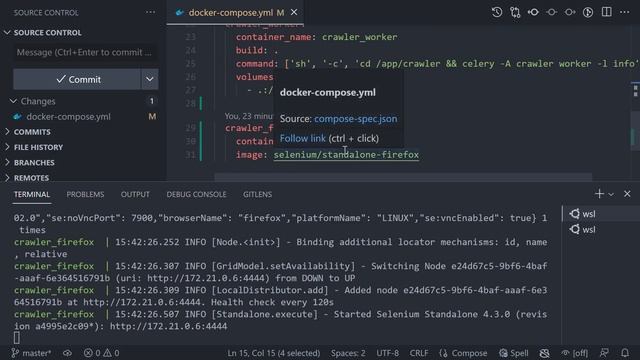Screen dimensions: 640x360
Task: Close the terminal panel
Action: tap(627, 194)
